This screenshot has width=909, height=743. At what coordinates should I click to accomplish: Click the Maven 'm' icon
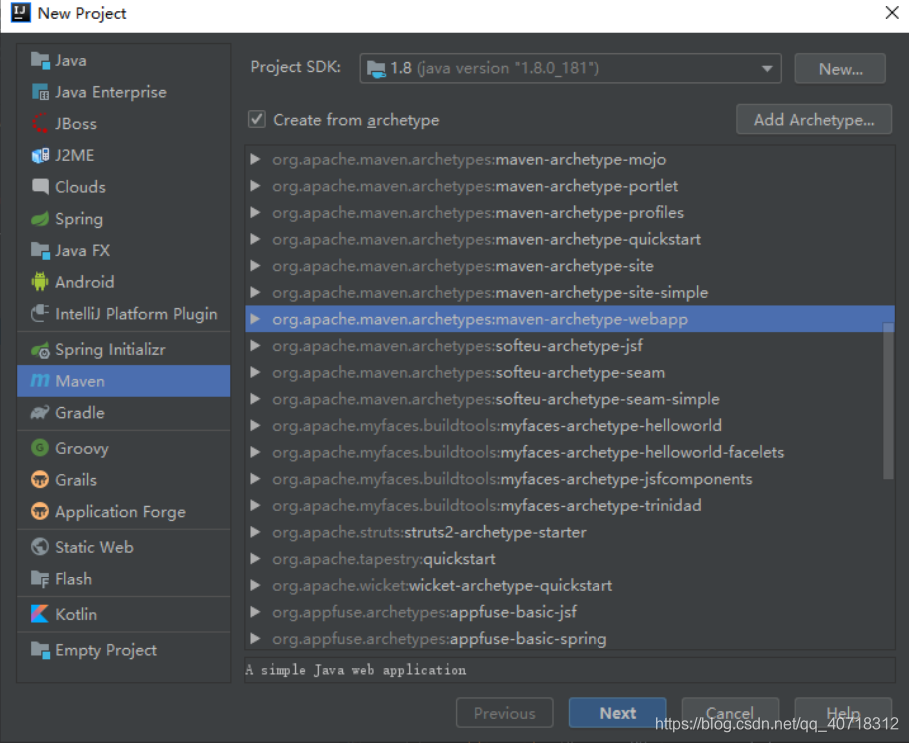coord(40,381)
